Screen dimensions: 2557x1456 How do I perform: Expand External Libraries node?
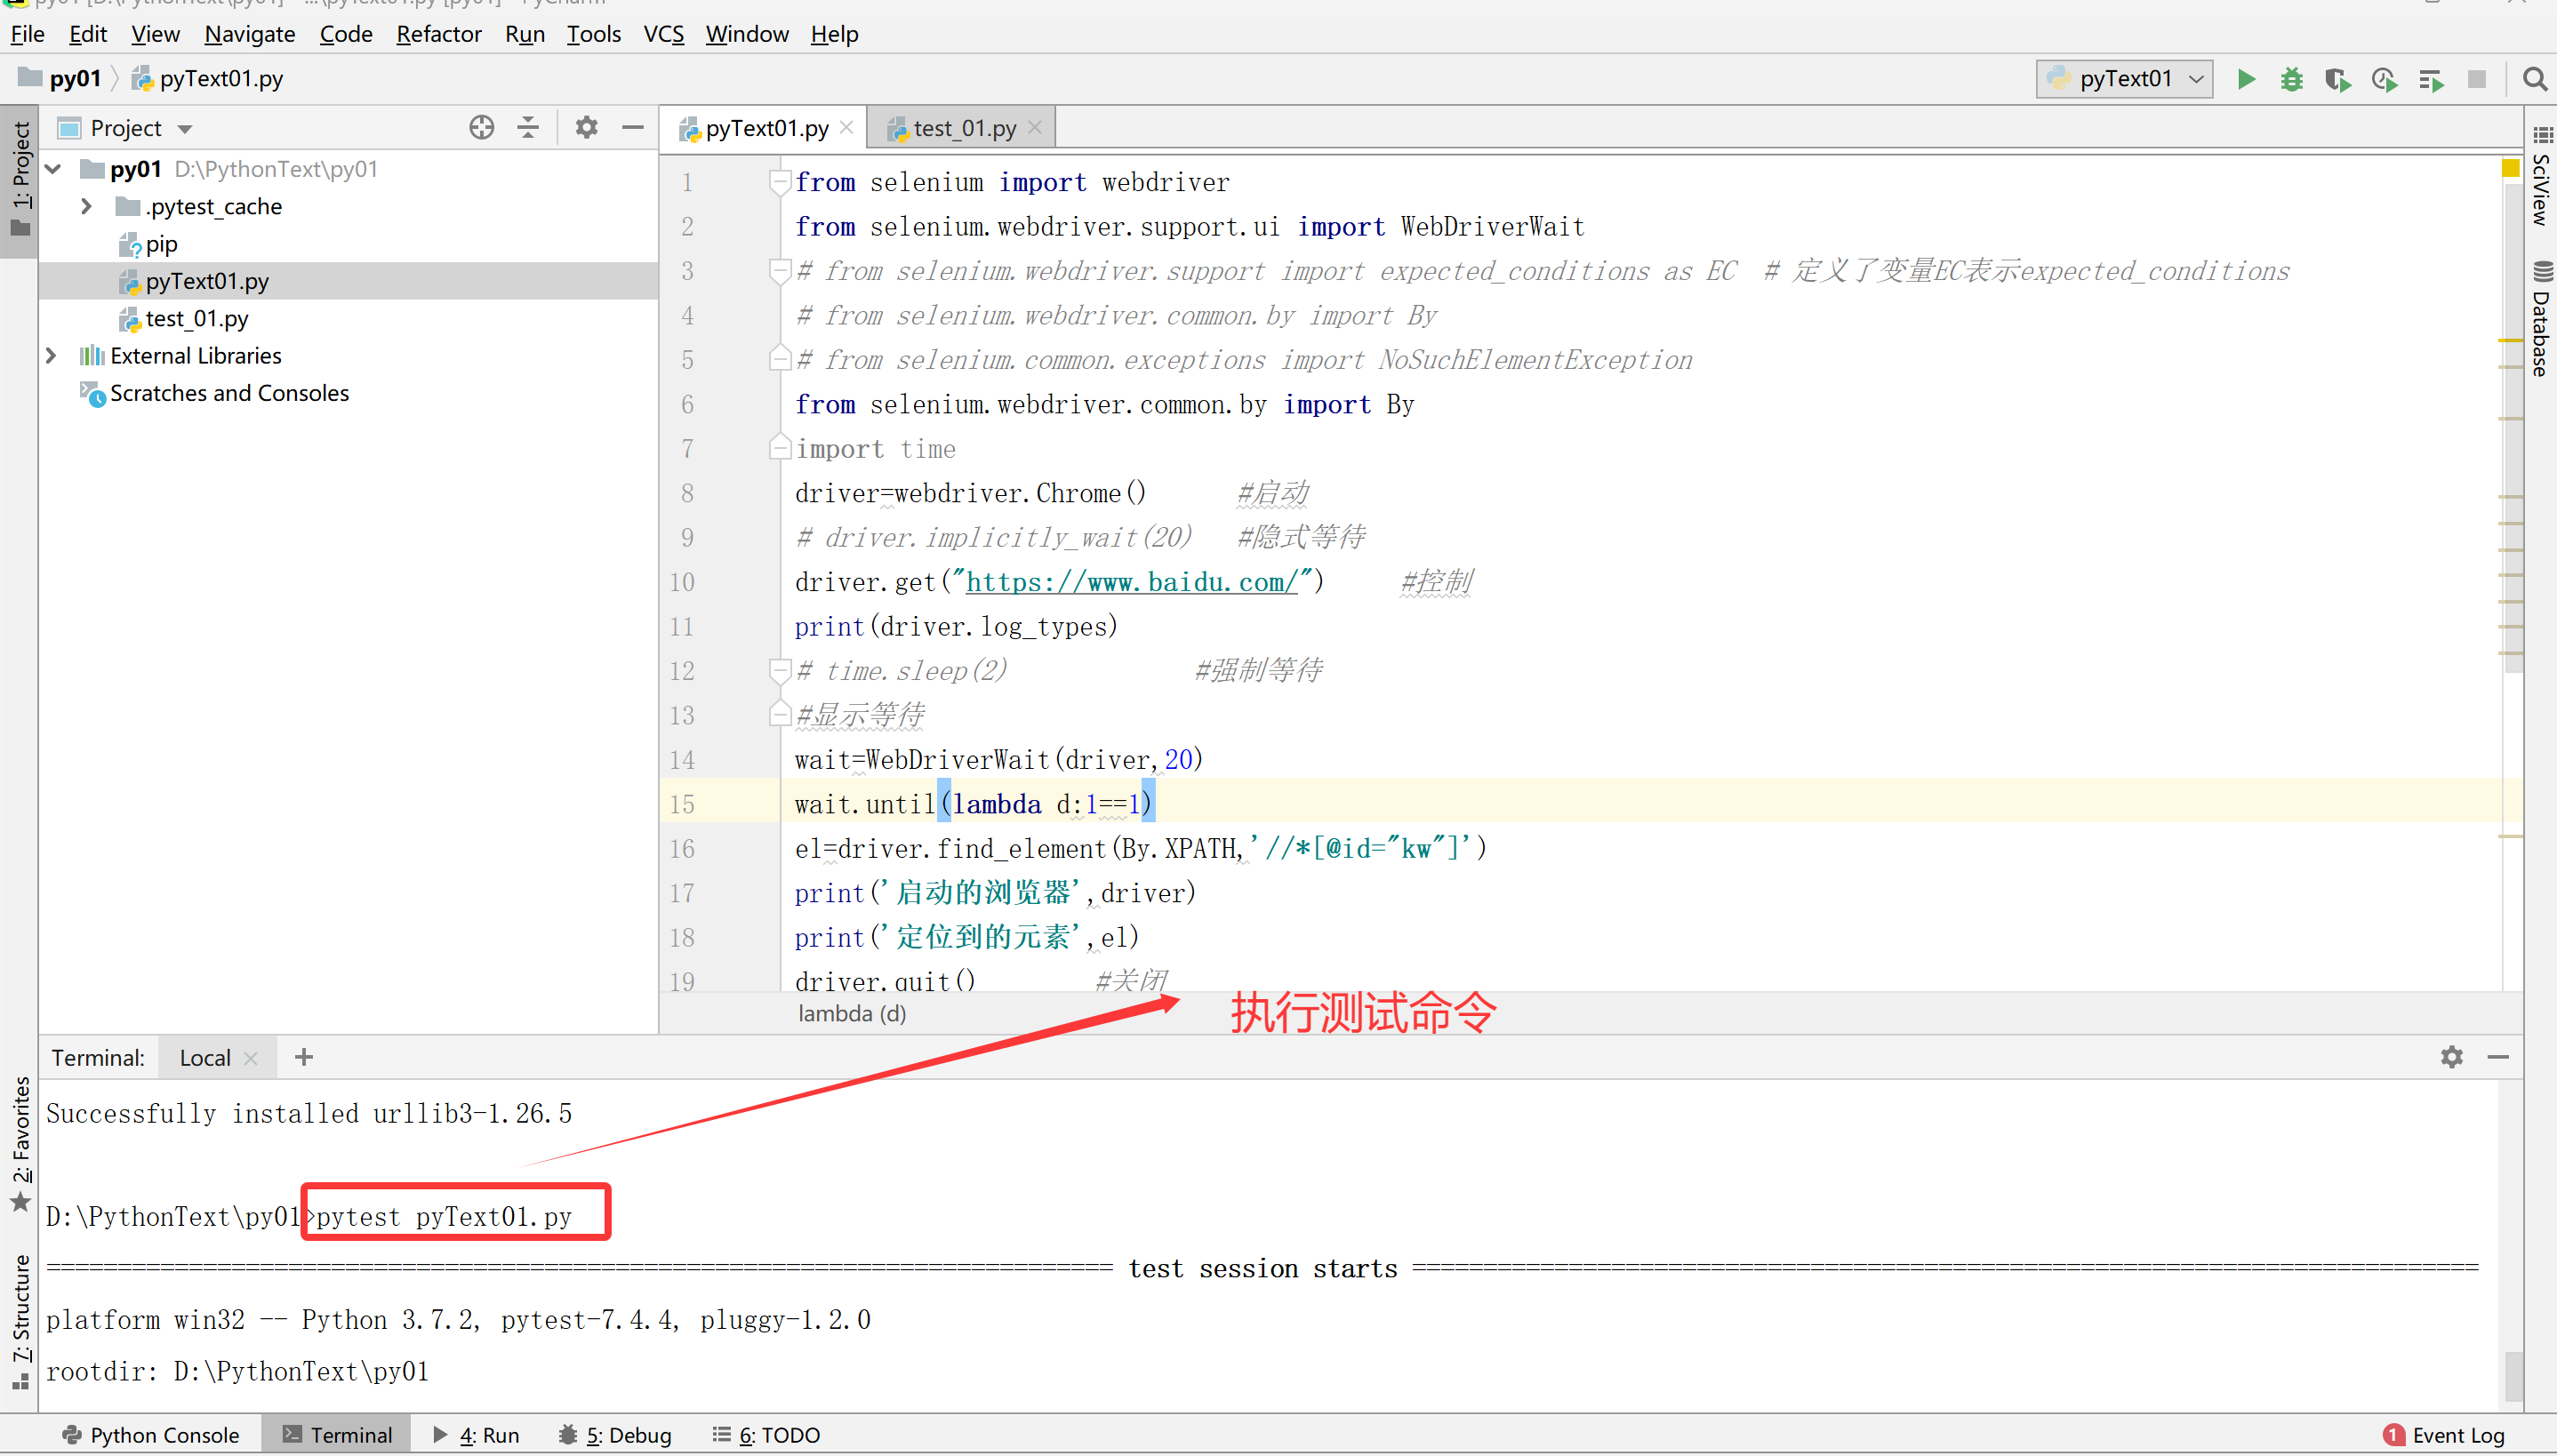coord(52,356)
